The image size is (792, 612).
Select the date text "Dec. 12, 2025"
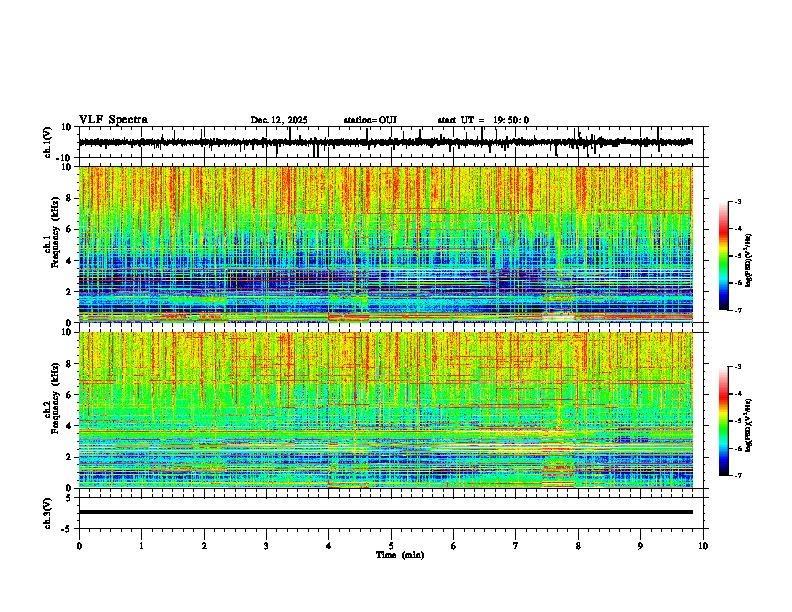pyautogui.click(x=279, y=120)
